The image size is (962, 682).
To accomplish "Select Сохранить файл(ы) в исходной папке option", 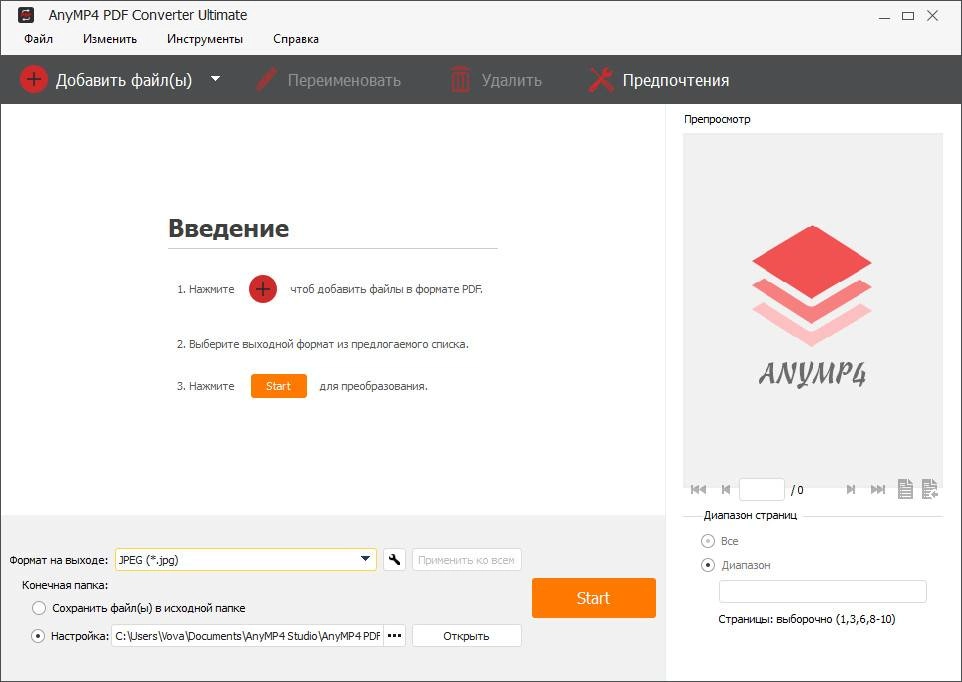I will (x=39, y=608).
